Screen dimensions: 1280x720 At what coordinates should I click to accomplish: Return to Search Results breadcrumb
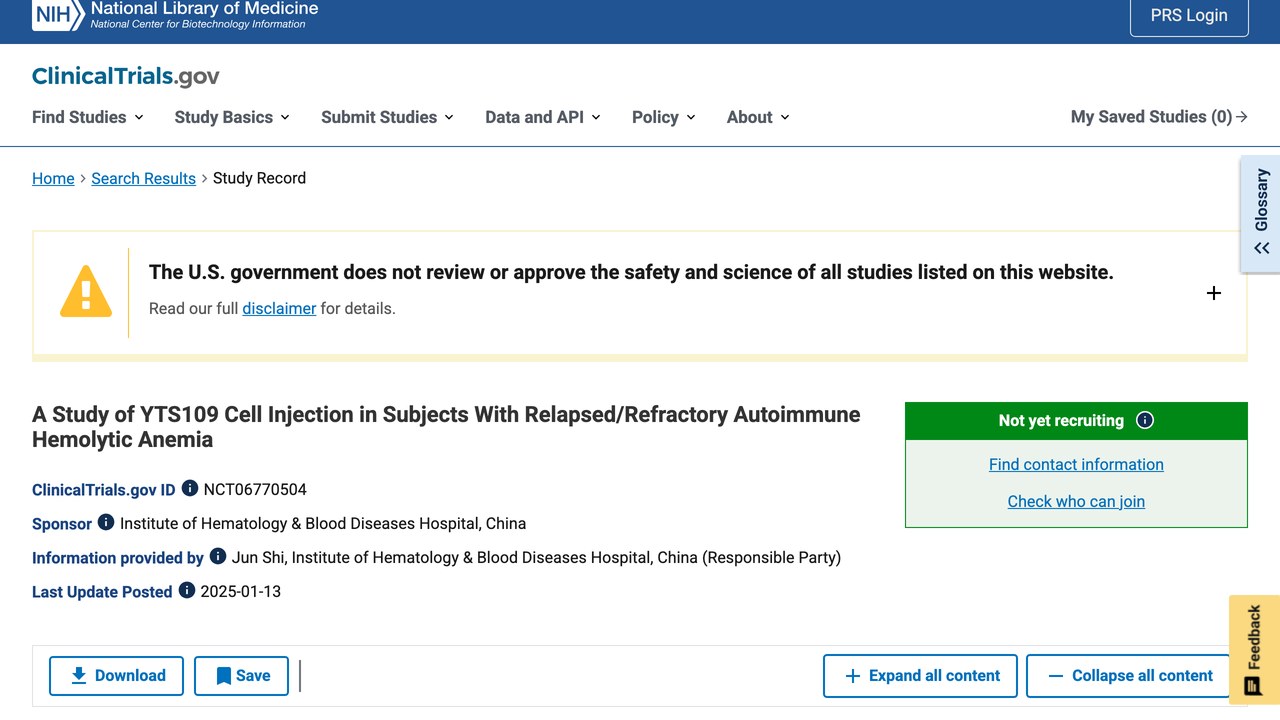[x=143, y=178]
